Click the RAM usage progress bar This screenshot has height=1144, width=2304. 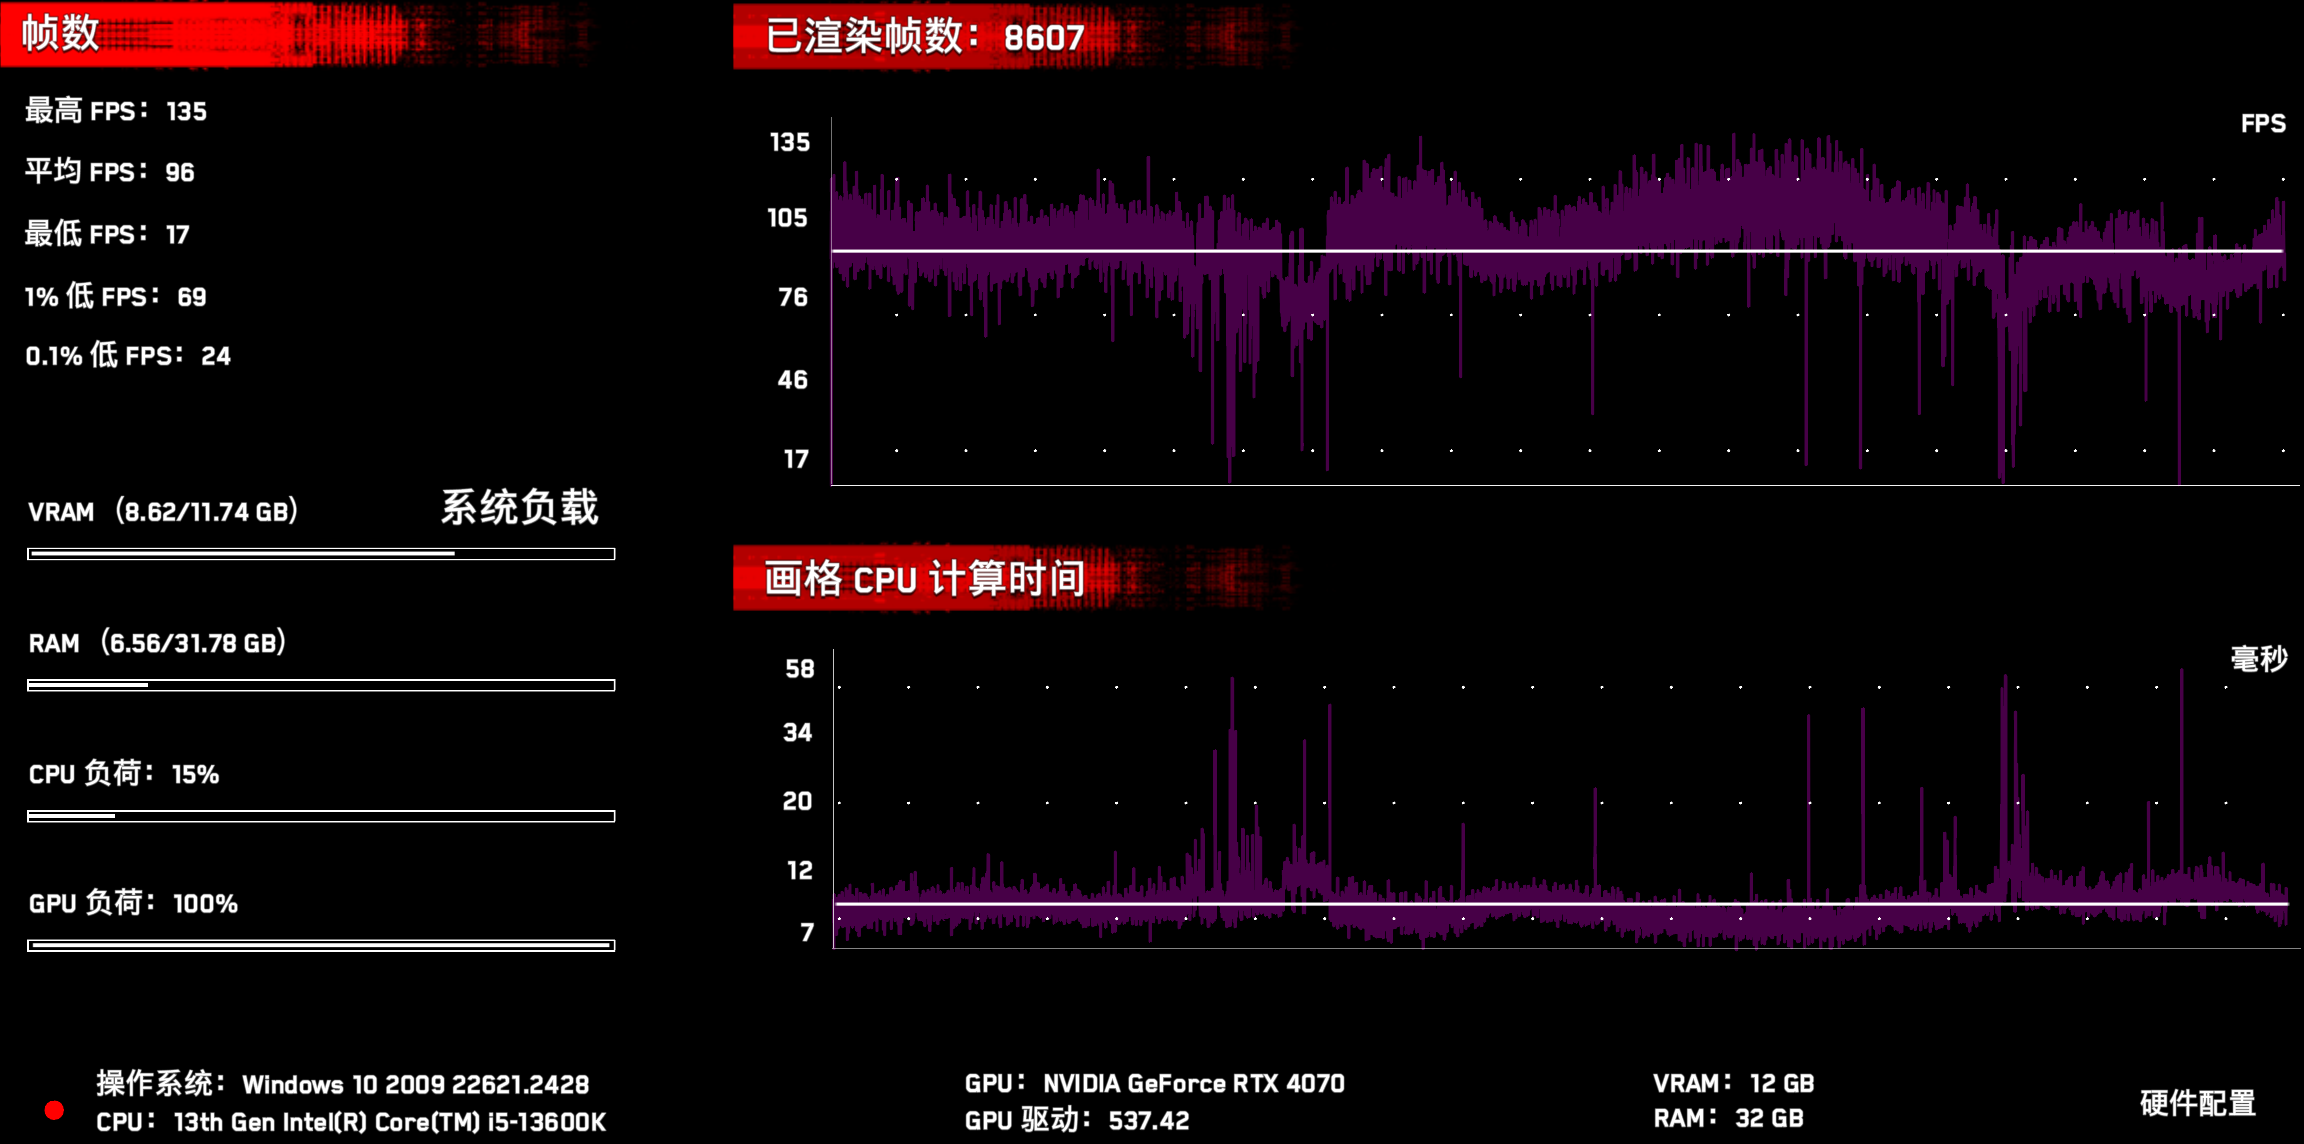pos(321,685)
